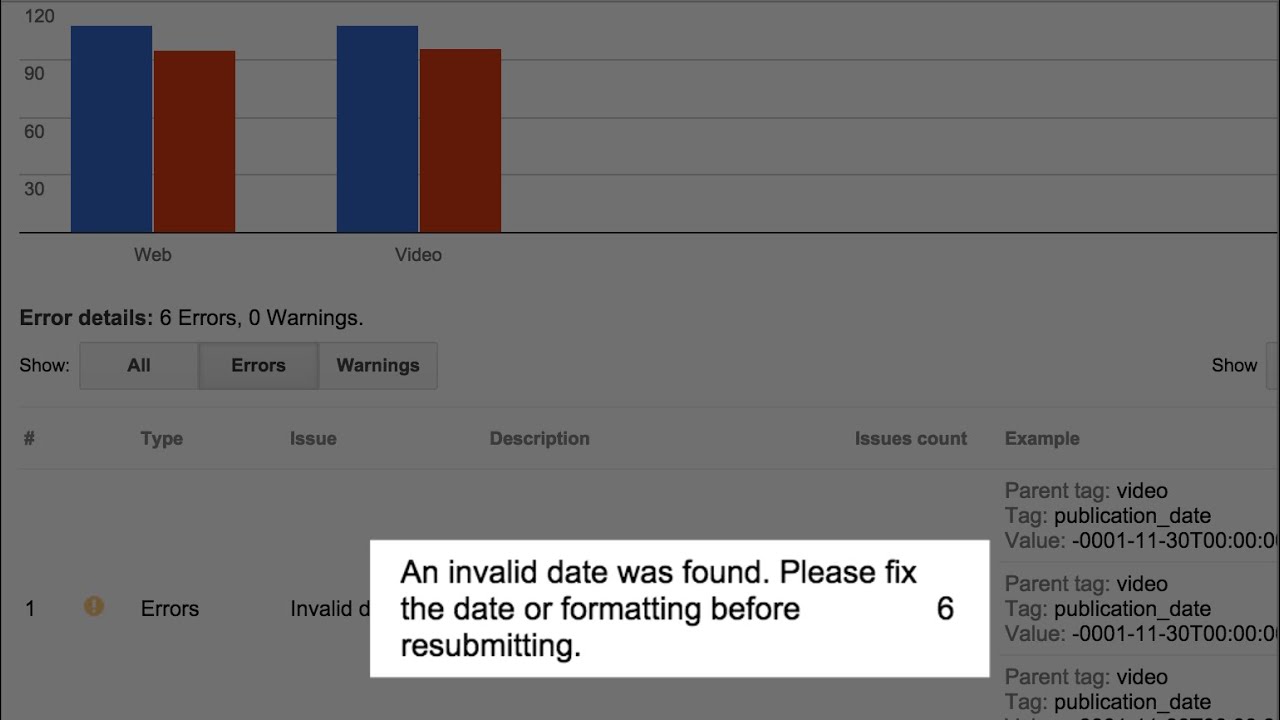Sort by the Issues count column header
The image size is (1280, 720).
coord(910,438)
